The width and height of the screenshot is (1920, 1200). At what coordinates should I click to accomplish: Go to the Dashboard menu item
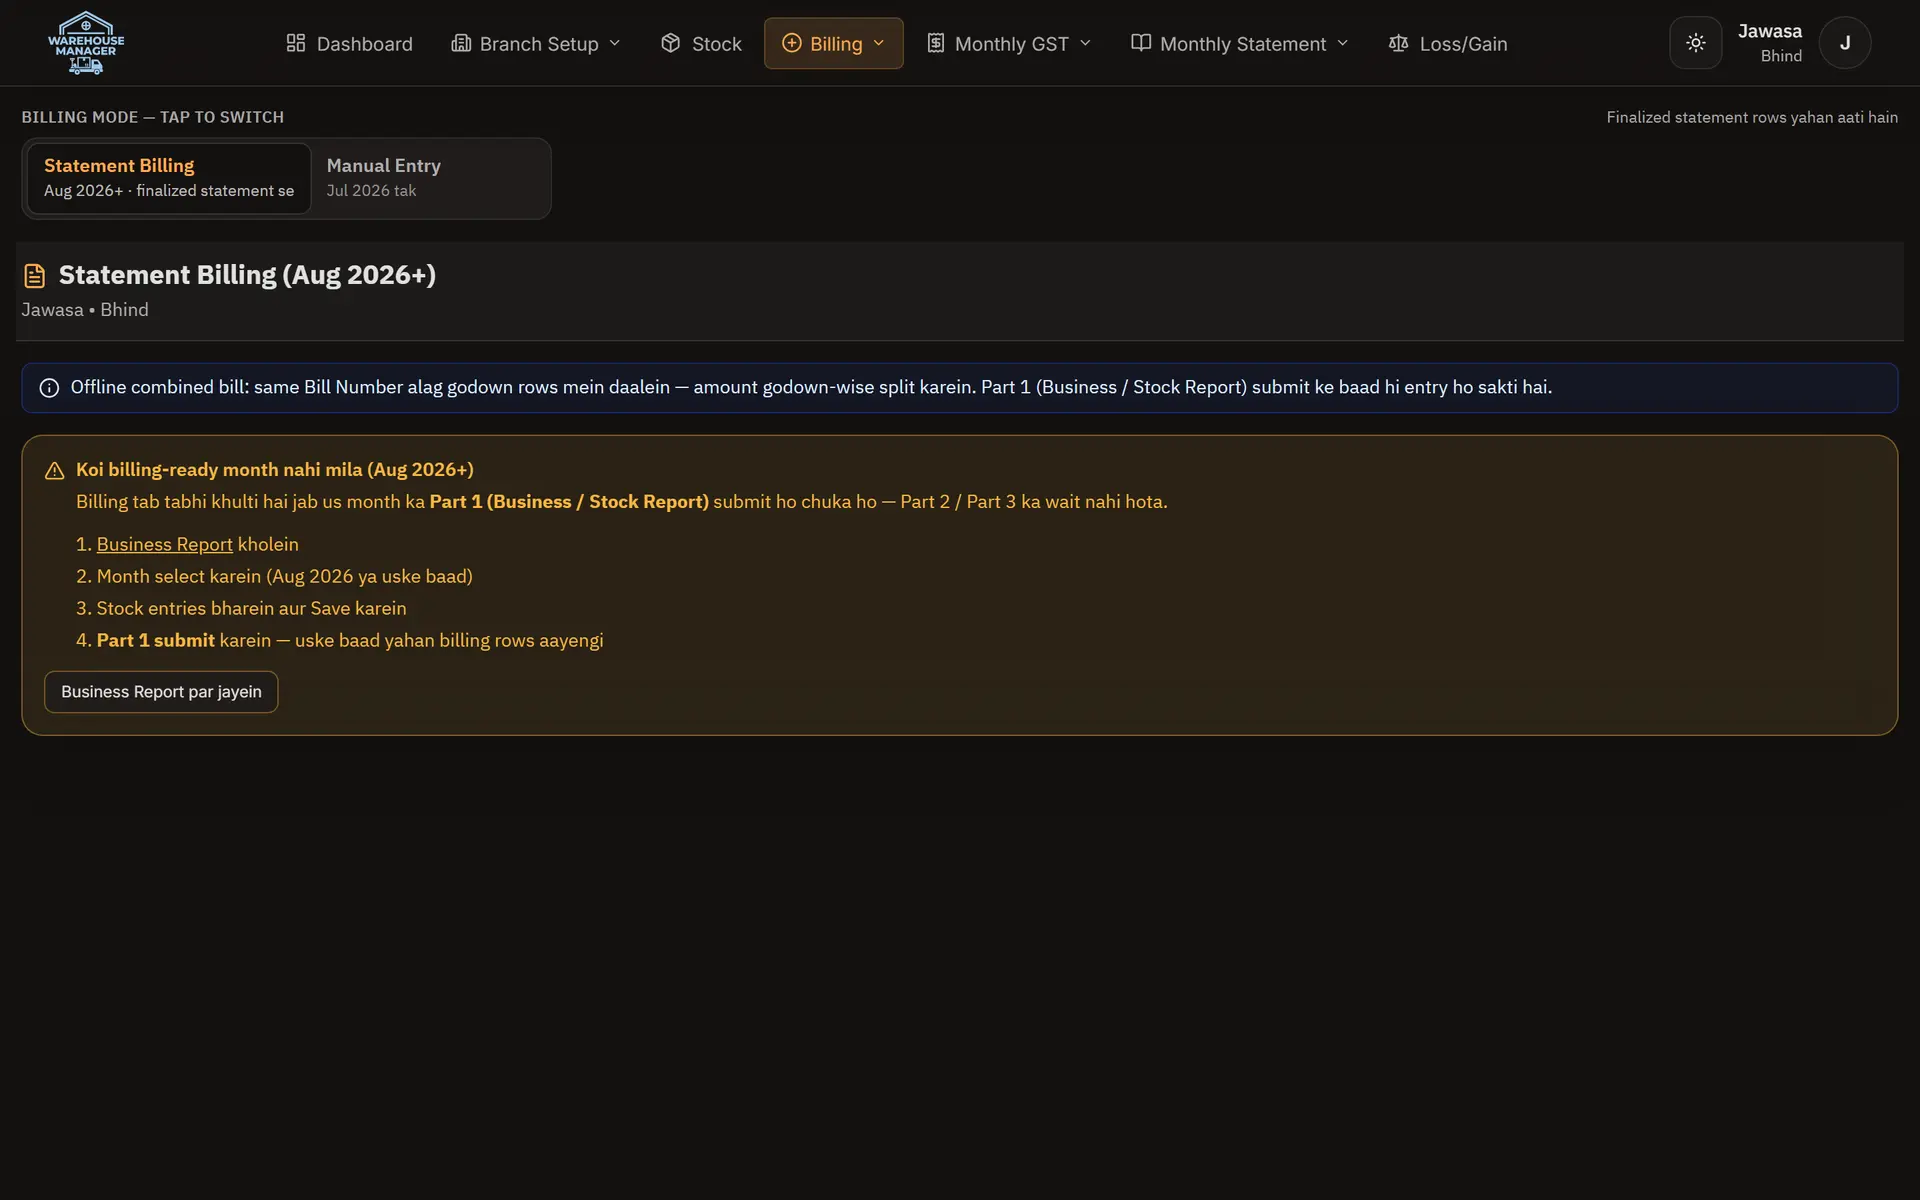click(349, 43)
